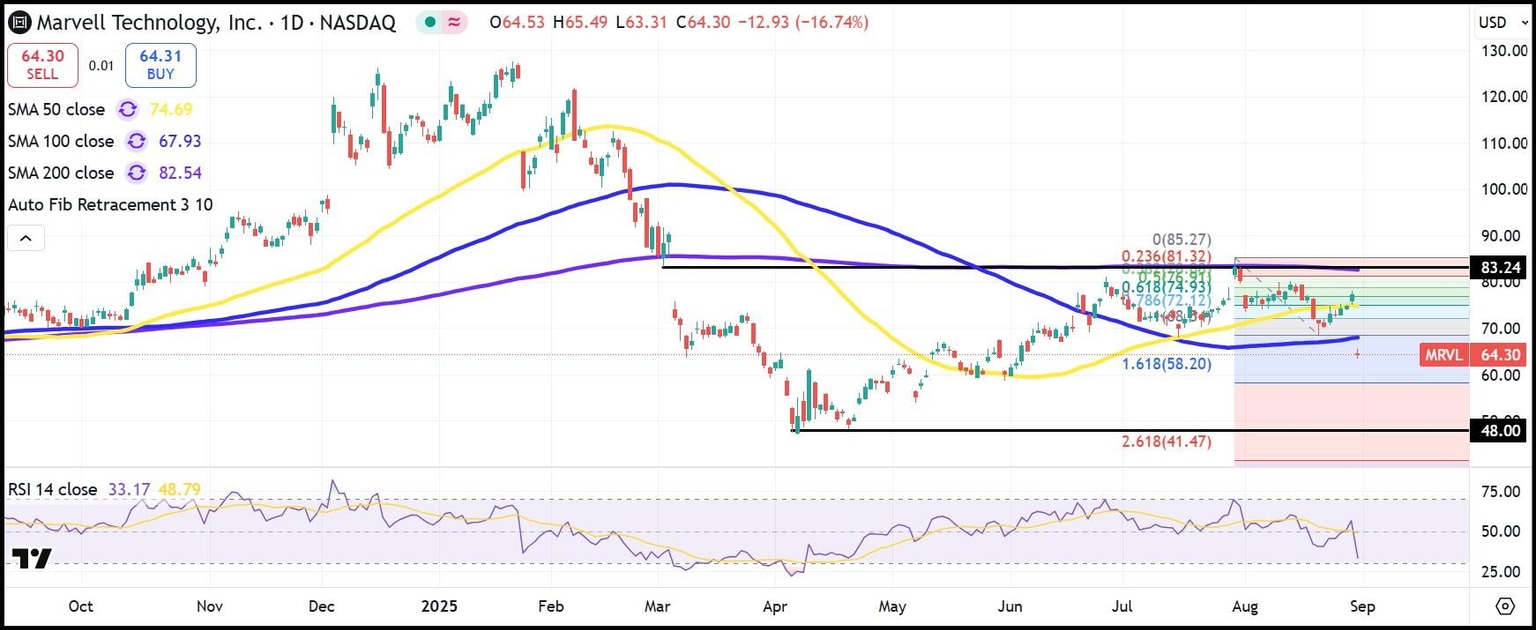Refresh the SMA 100 close indicator
Viewport: 1536px width, 630px height.
(x=136, y=141)
